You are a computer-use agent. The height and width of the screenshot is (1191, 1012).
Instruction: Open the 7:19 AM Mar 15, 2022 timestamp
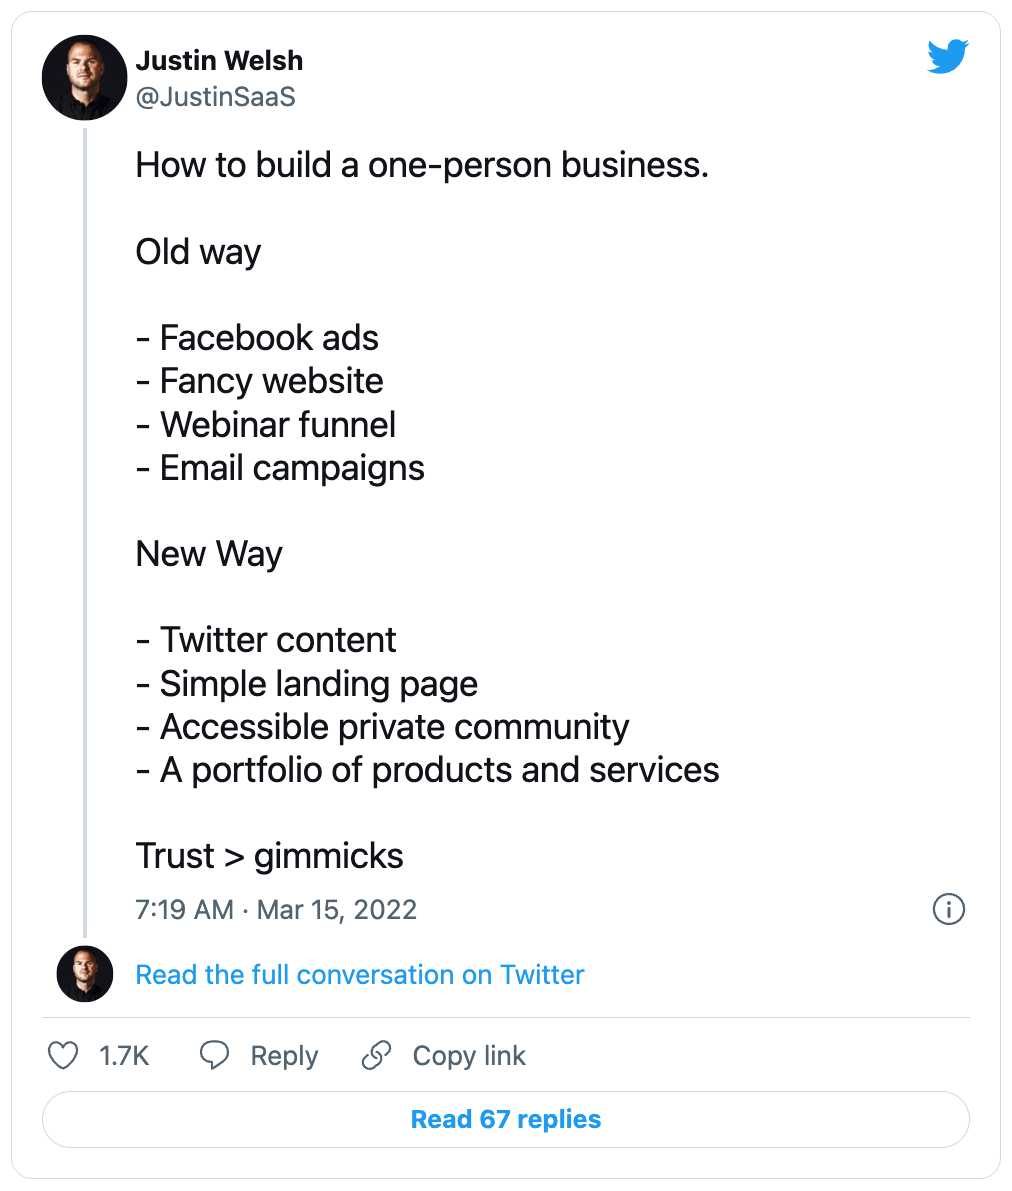(x=276, y=910)
